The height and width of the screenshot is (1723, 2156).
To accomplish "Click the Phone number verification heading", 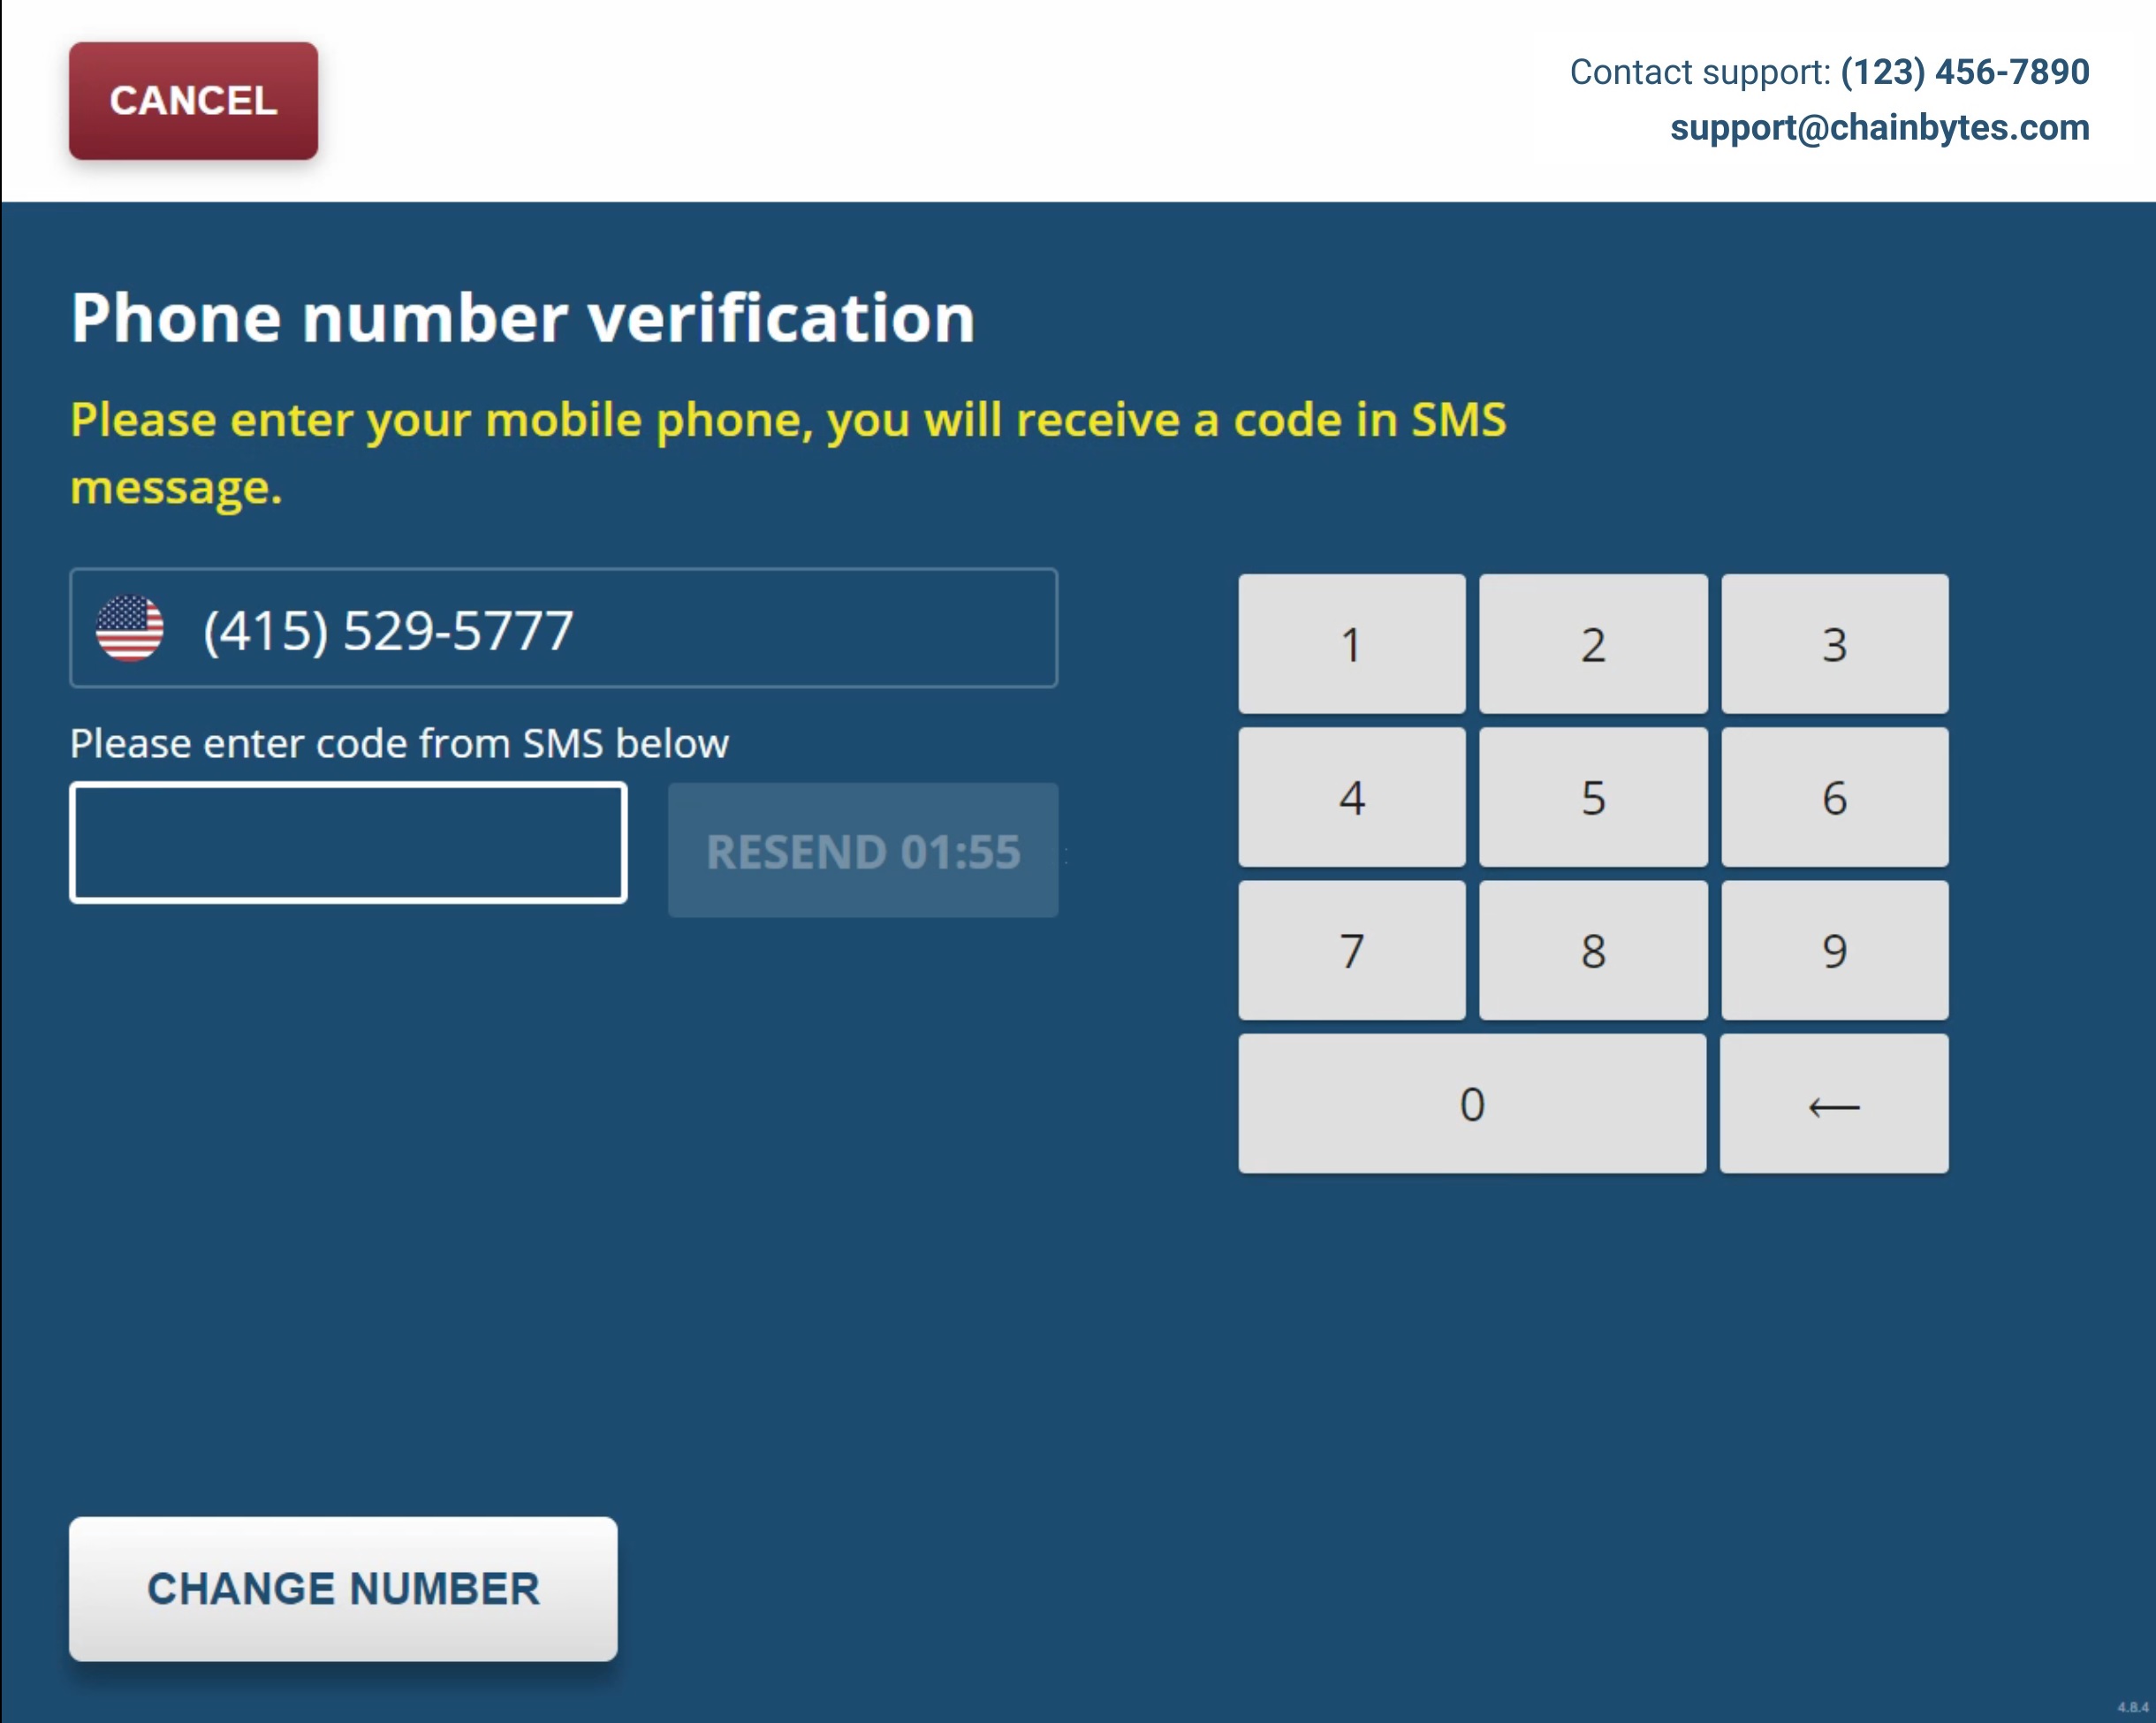I will [x=523, y=319].
